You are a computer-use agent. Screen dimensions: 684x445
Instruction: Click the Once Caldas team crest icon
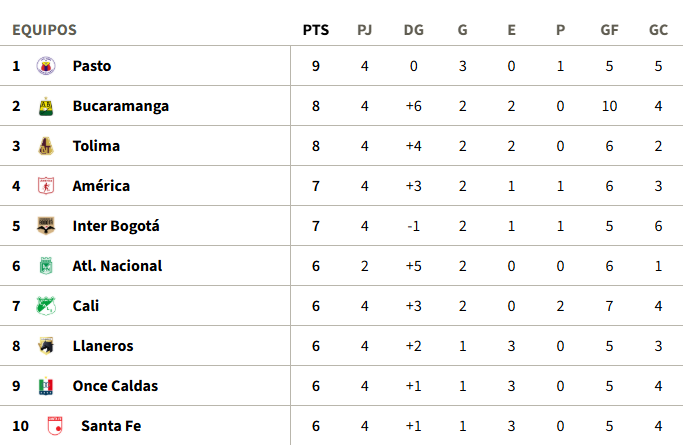pos(45,386)
